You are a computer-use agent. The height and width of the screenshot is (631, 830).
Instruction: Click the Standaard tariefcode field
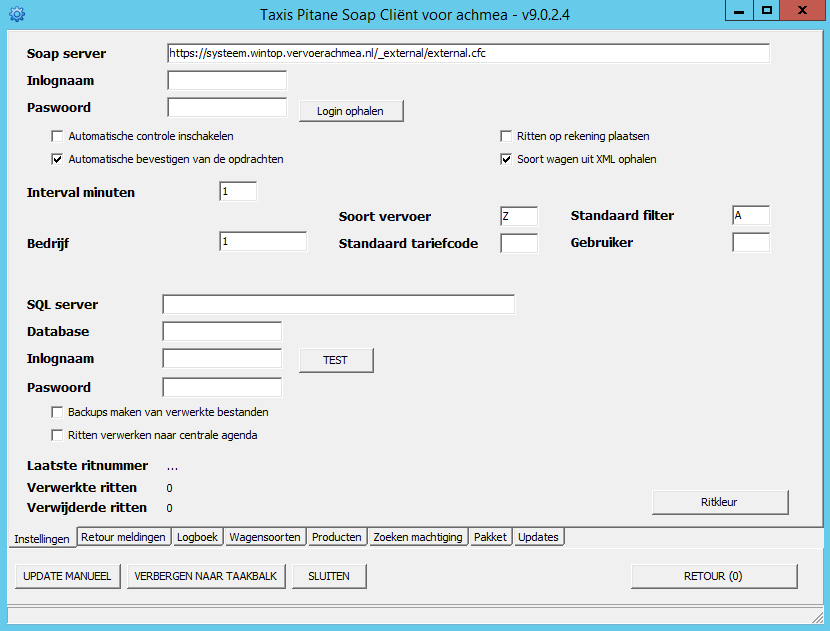[519, 243]
